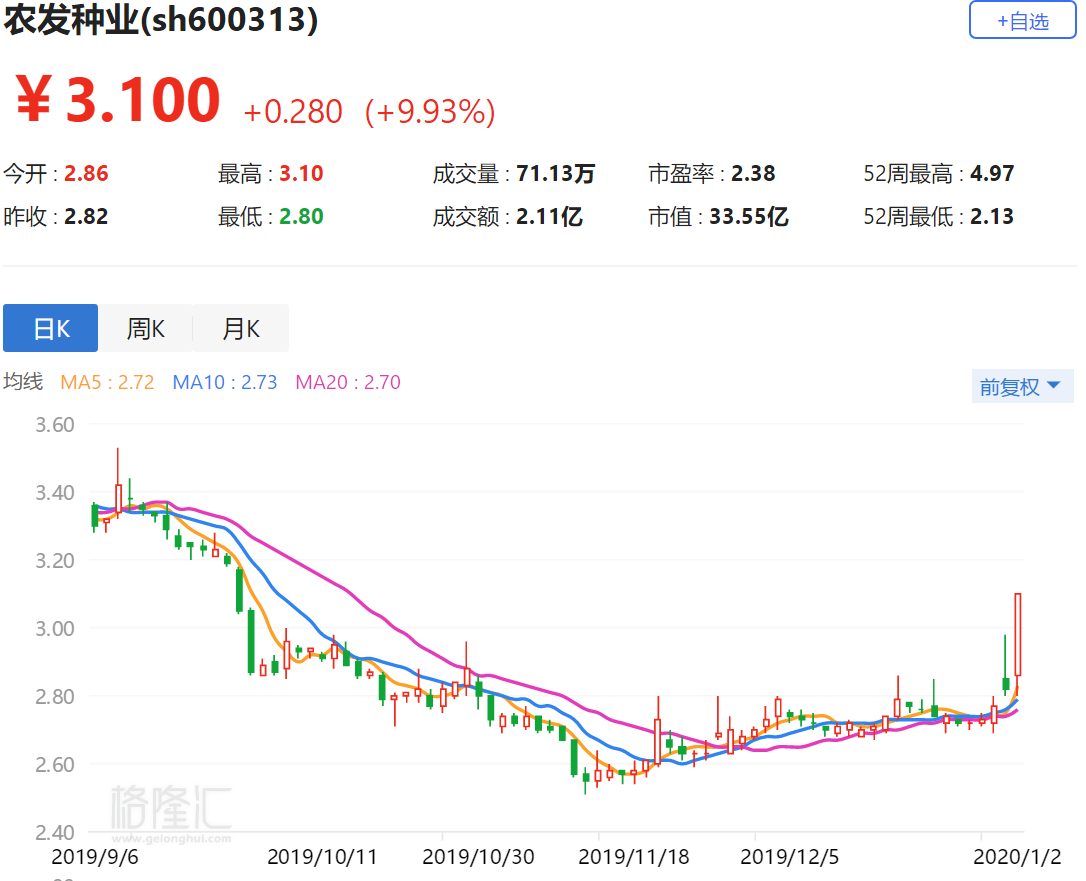Switch to the 月K monthly chart tab

coord(240,328)
